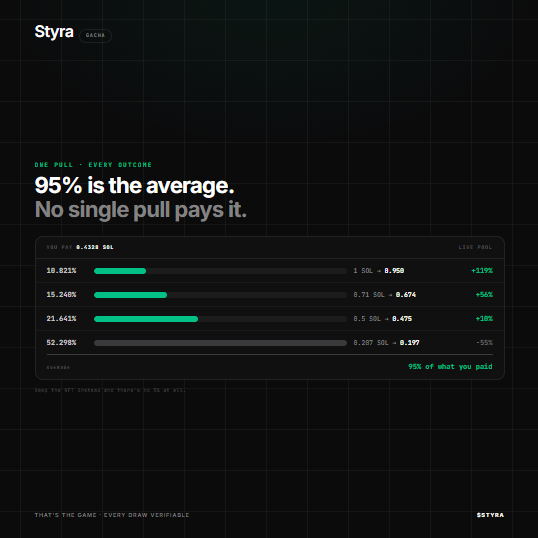Viewport: 538px width, 538px height.
Task: Click the '0.71 SOL → 0.674' payout text
Action: click(385, 295)
